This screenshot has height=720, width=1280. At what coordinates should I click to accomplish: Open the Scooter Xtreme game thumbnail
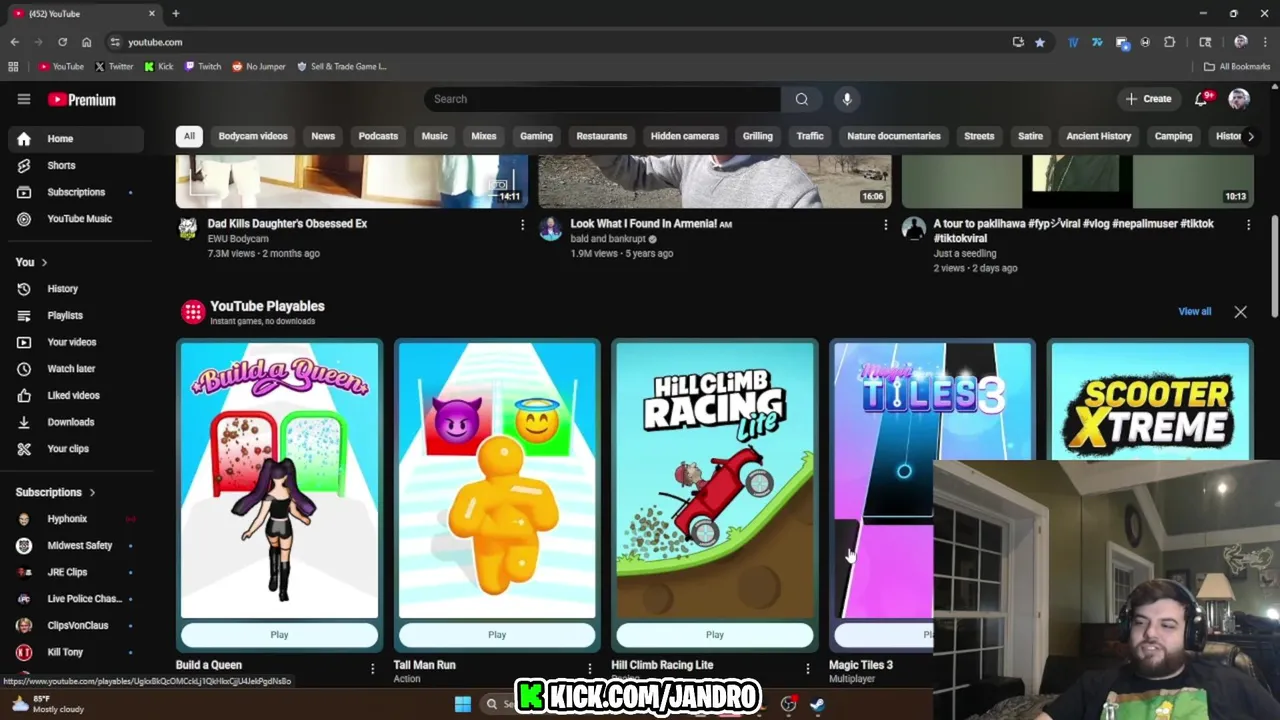tap(1150, 402)
